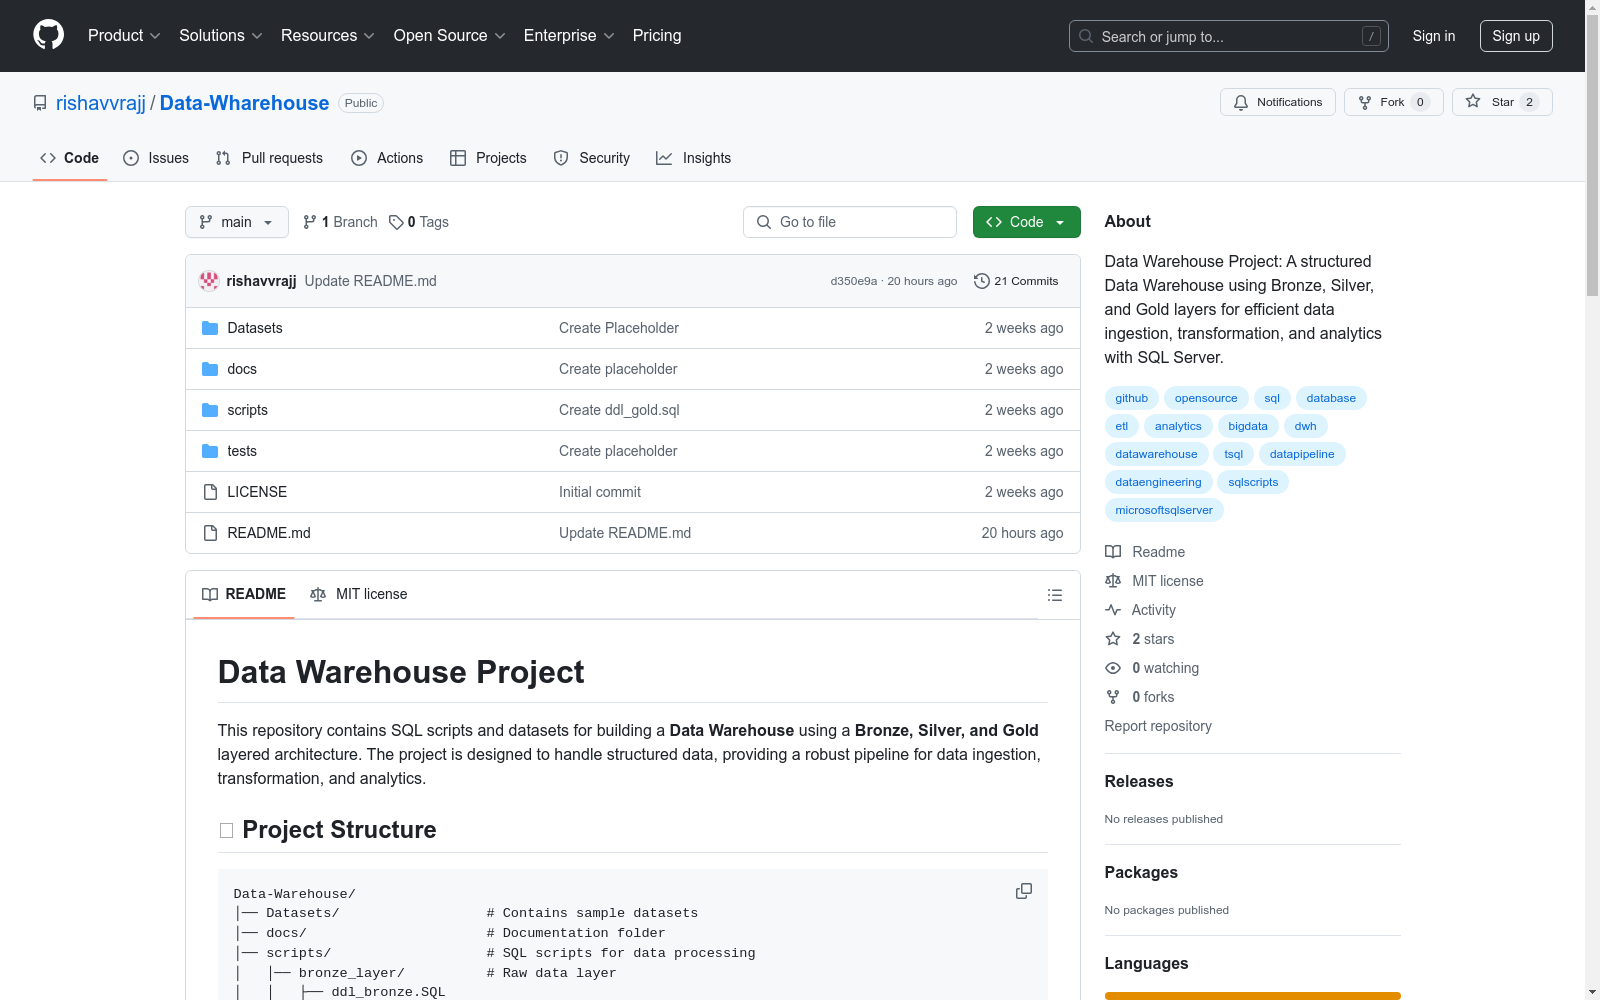
Task: Click the MIT license scale icon in About
Action: pyautogui.click(x=1113, y=581)
